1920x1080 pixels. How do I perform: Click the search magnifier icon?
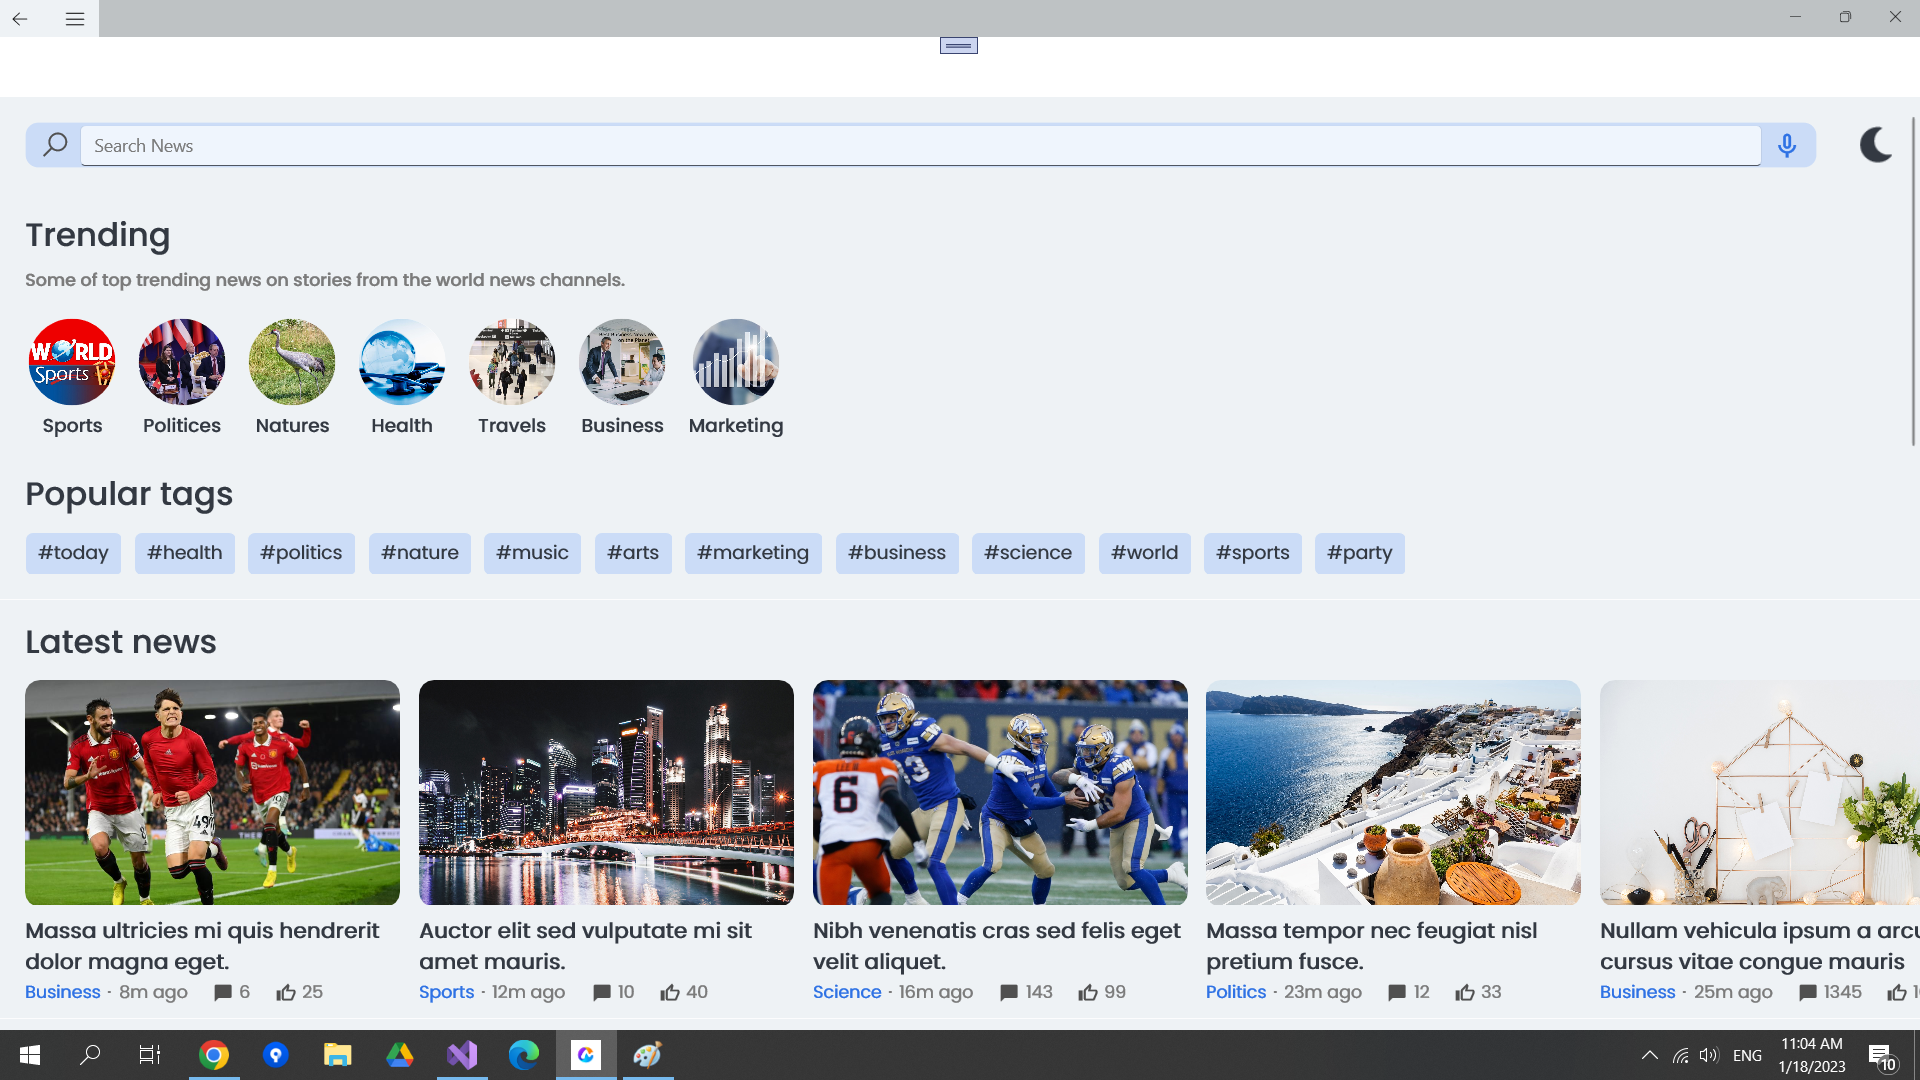(55, 146)
